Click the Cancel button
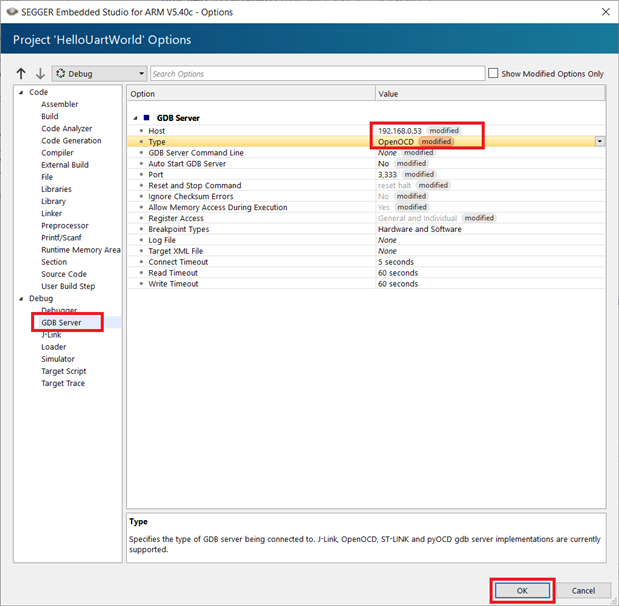Viewport: 619px width, 606px height. click(x=583, y=591)
